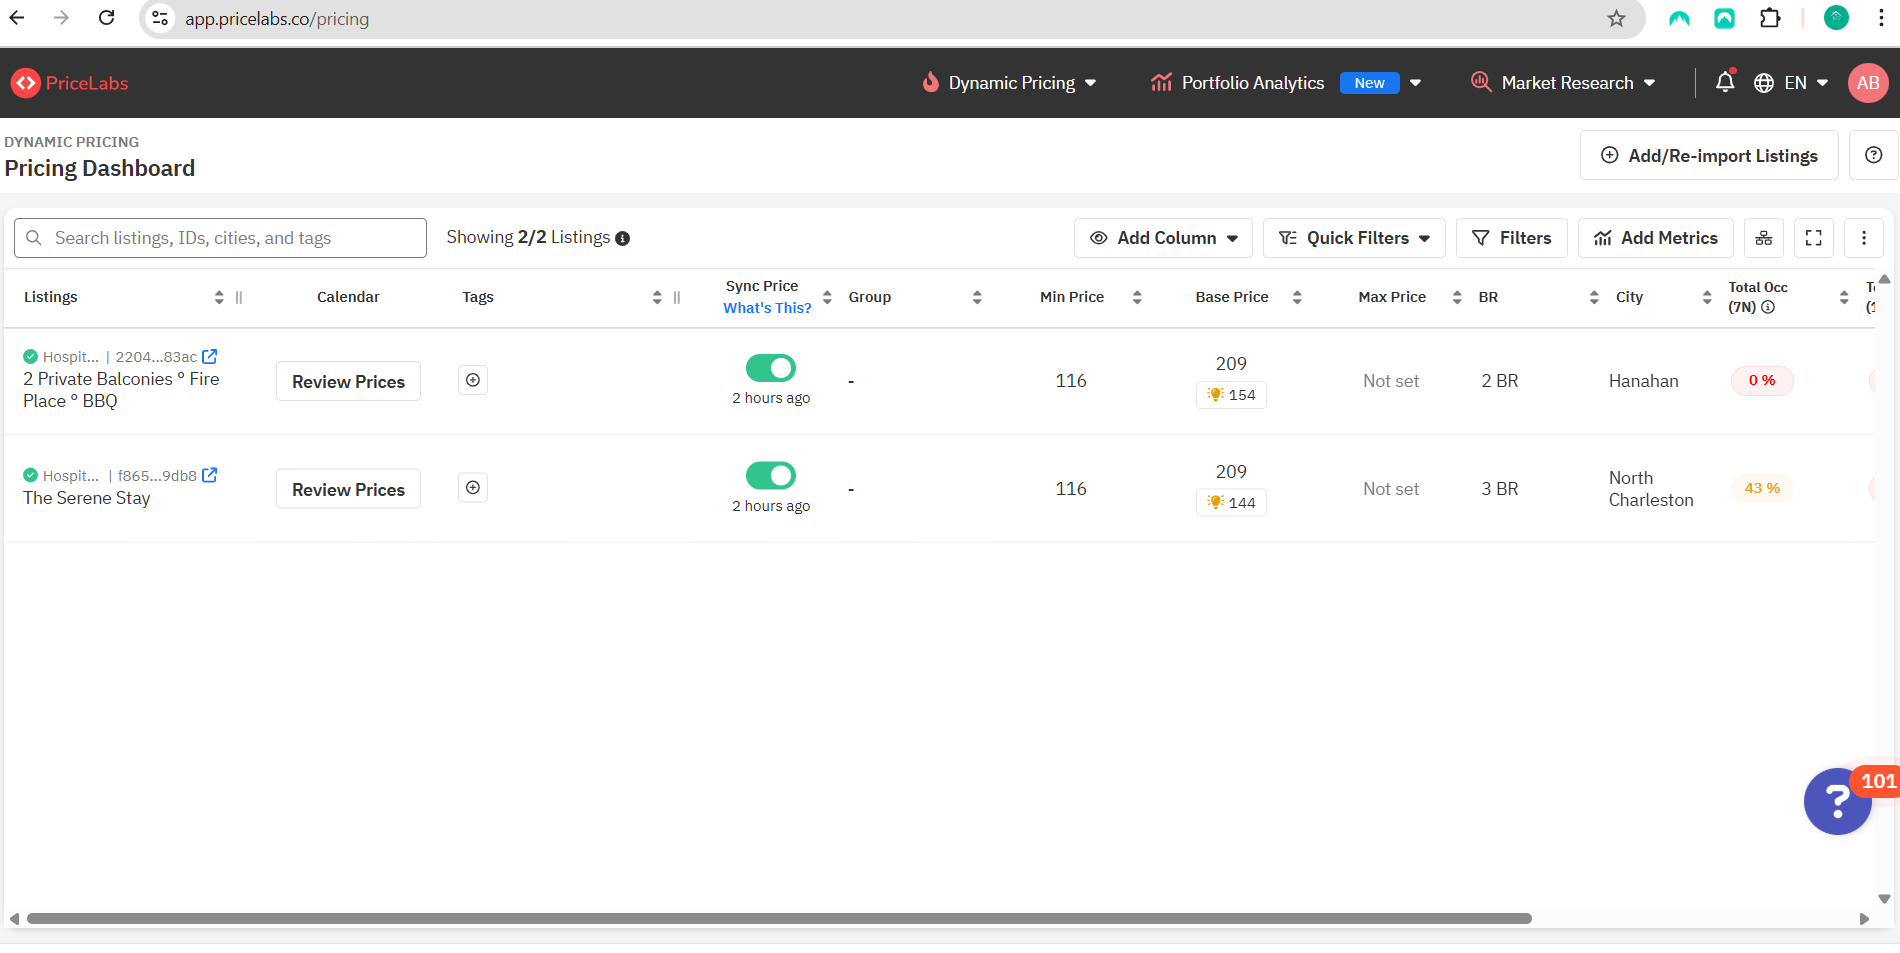Focus the Search listings input field

220,238
